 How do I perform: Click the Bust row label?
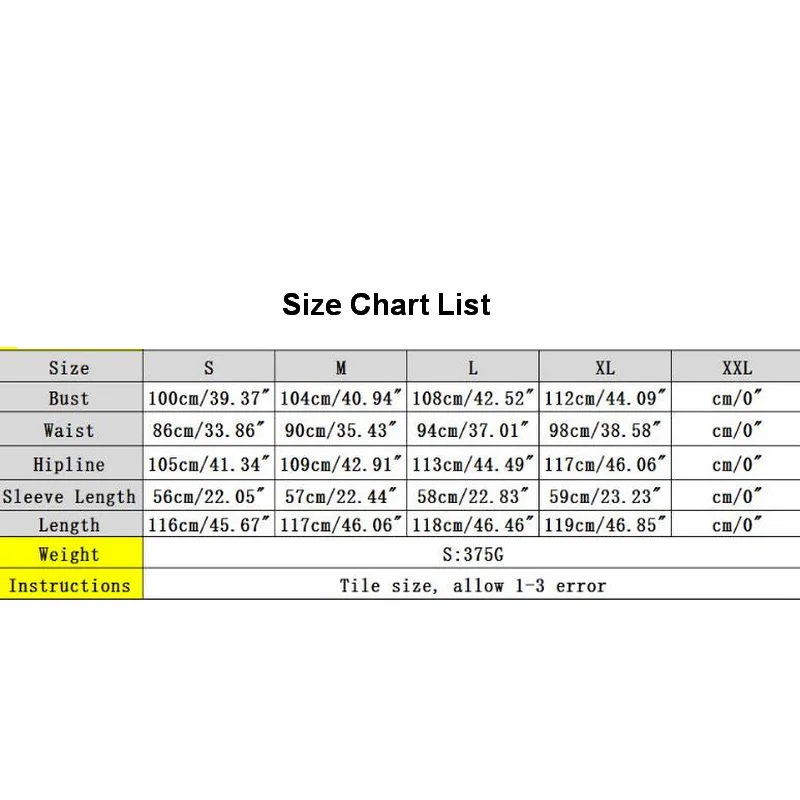[x=71, y=397]
